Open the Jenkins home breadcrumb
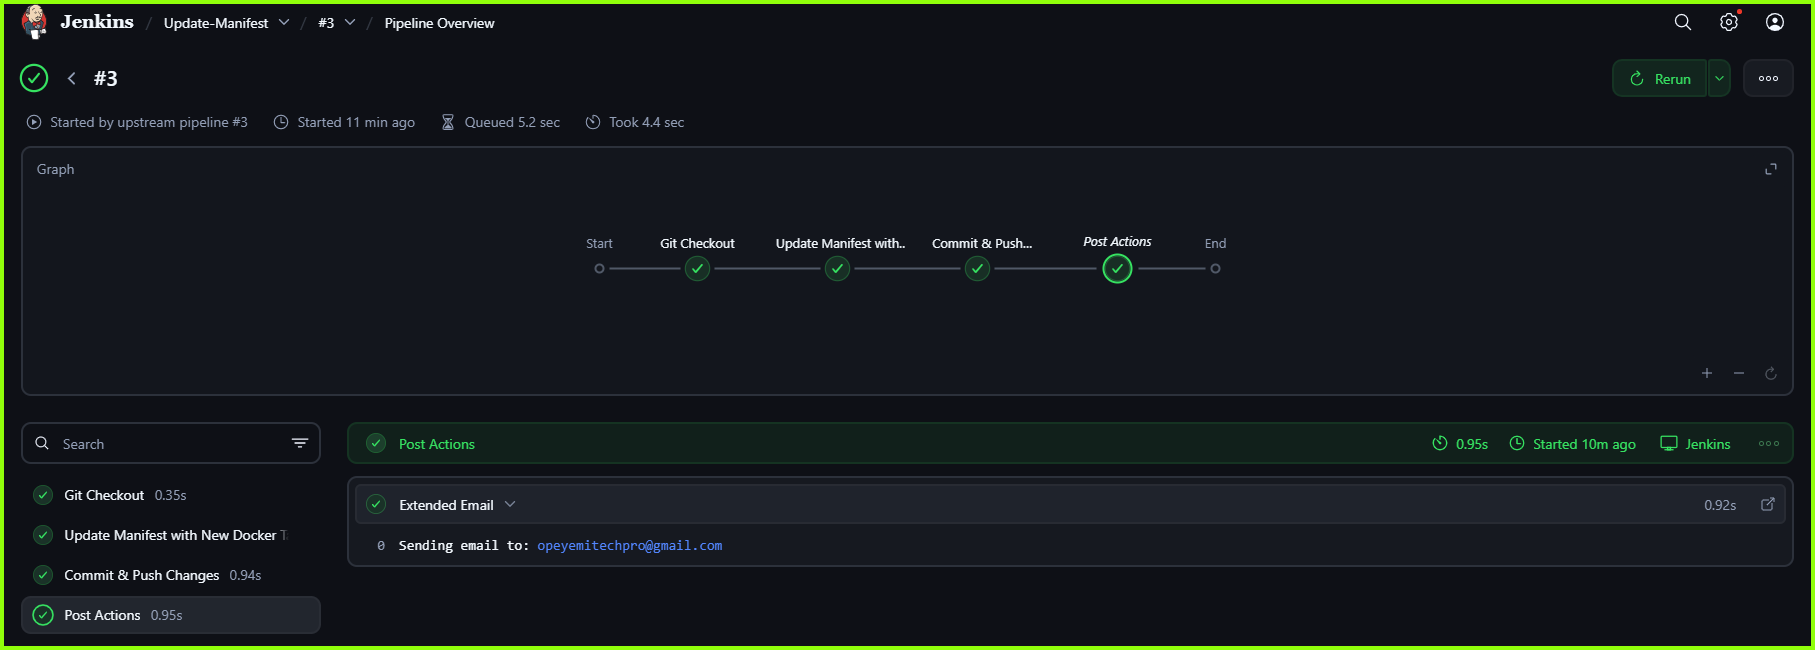The image size is (1815, 650). click(97, 22)
